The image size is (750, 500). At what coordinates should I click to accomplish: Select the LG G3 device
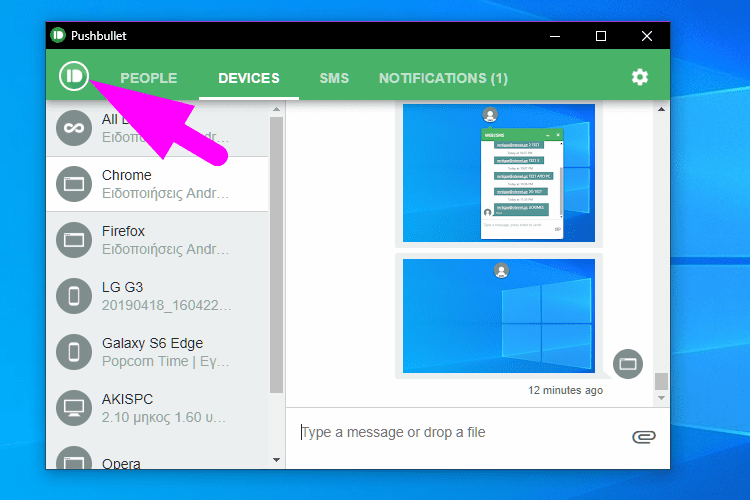157,296
